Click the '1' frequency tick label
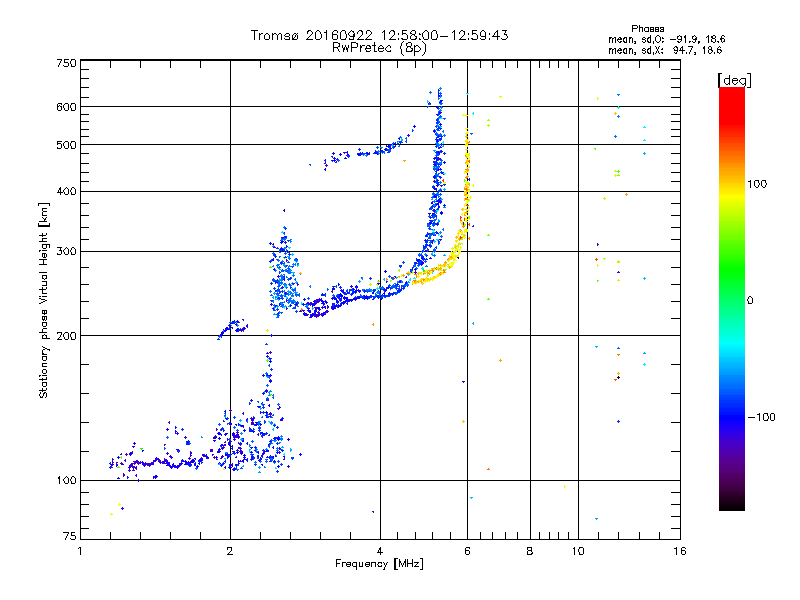This screenshot has width=800, height=600. click(80, 551)
